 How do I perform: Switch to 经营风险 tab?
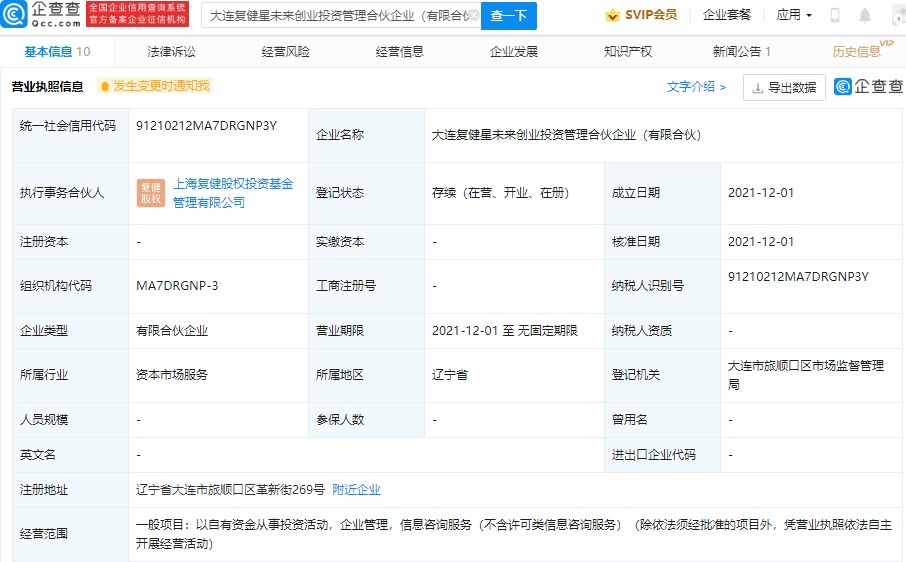point(285,51)
